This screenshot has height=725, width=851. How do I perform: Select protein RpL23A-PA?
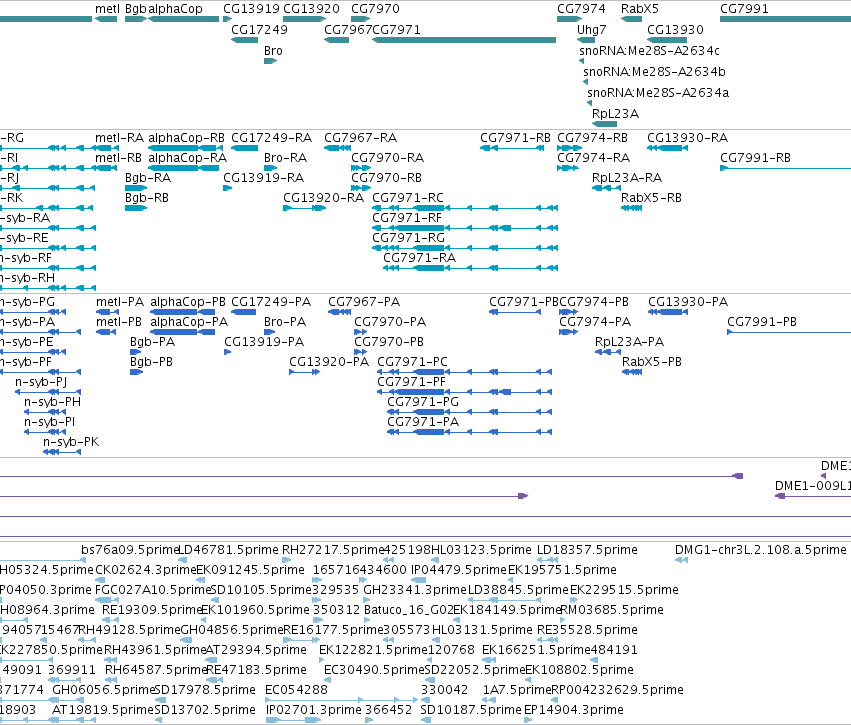(608, 352)
